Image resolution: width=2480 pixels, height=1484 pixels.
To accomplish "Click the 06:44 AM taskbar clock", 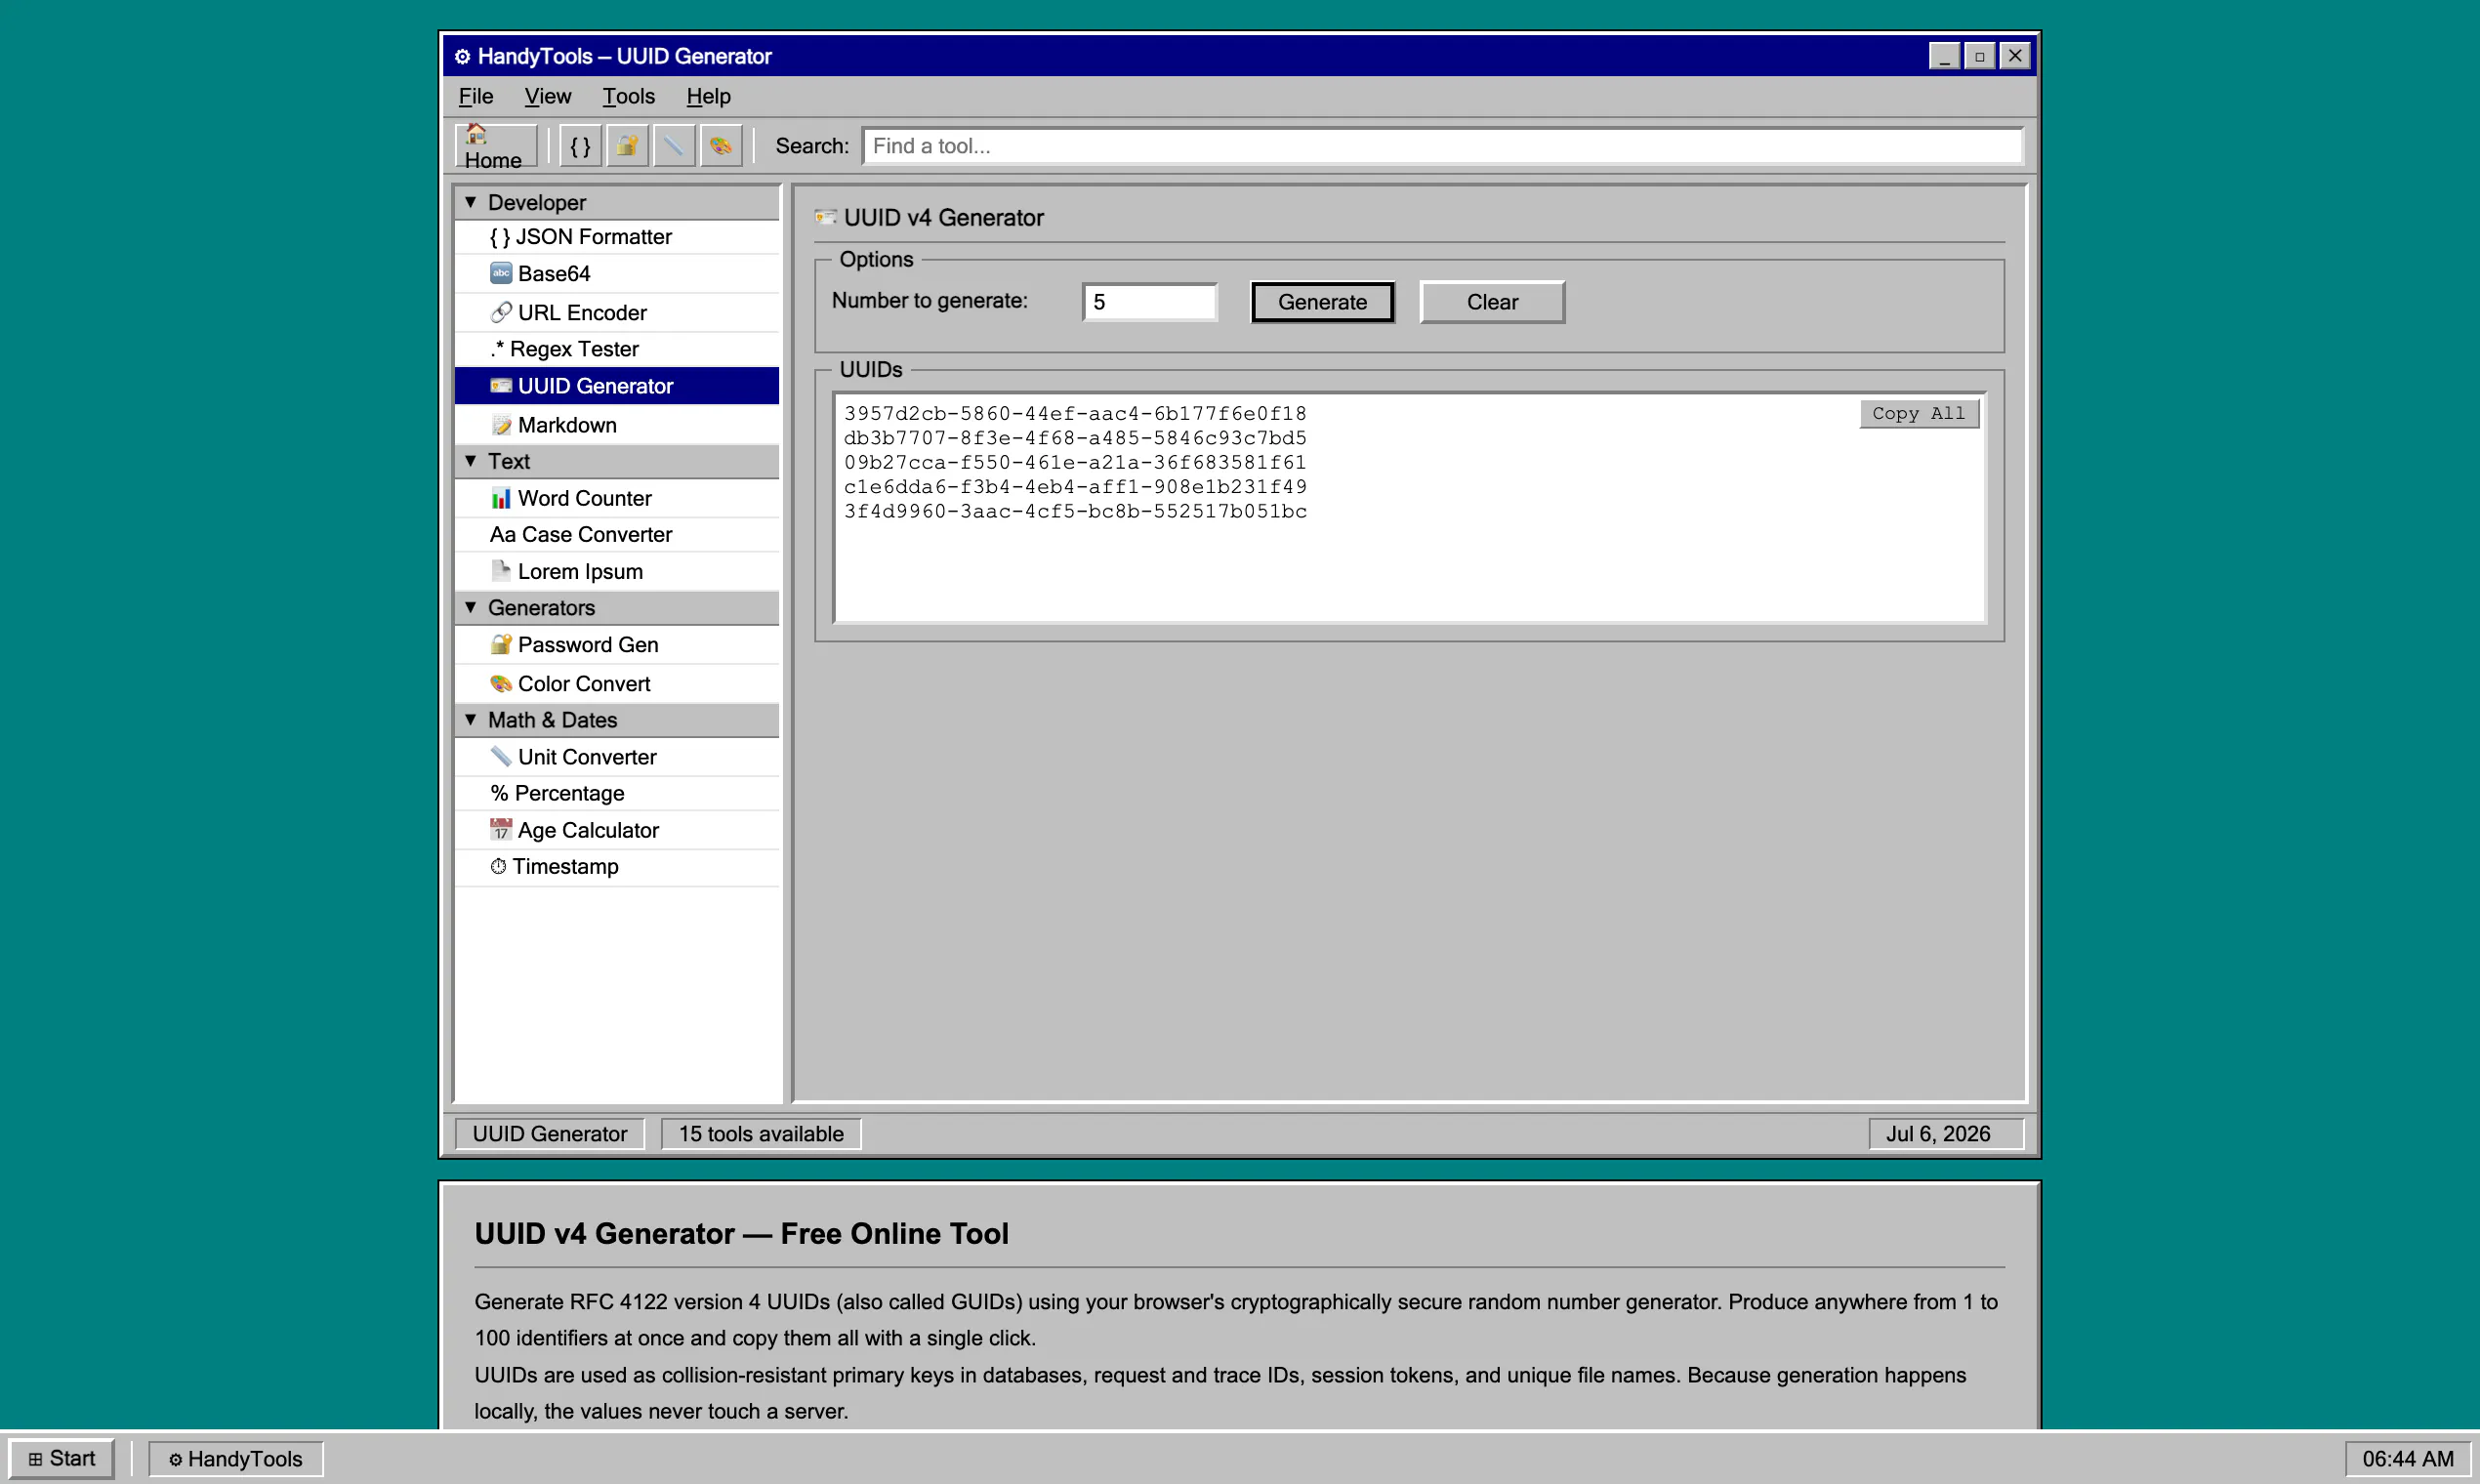I will 2408,1459.
